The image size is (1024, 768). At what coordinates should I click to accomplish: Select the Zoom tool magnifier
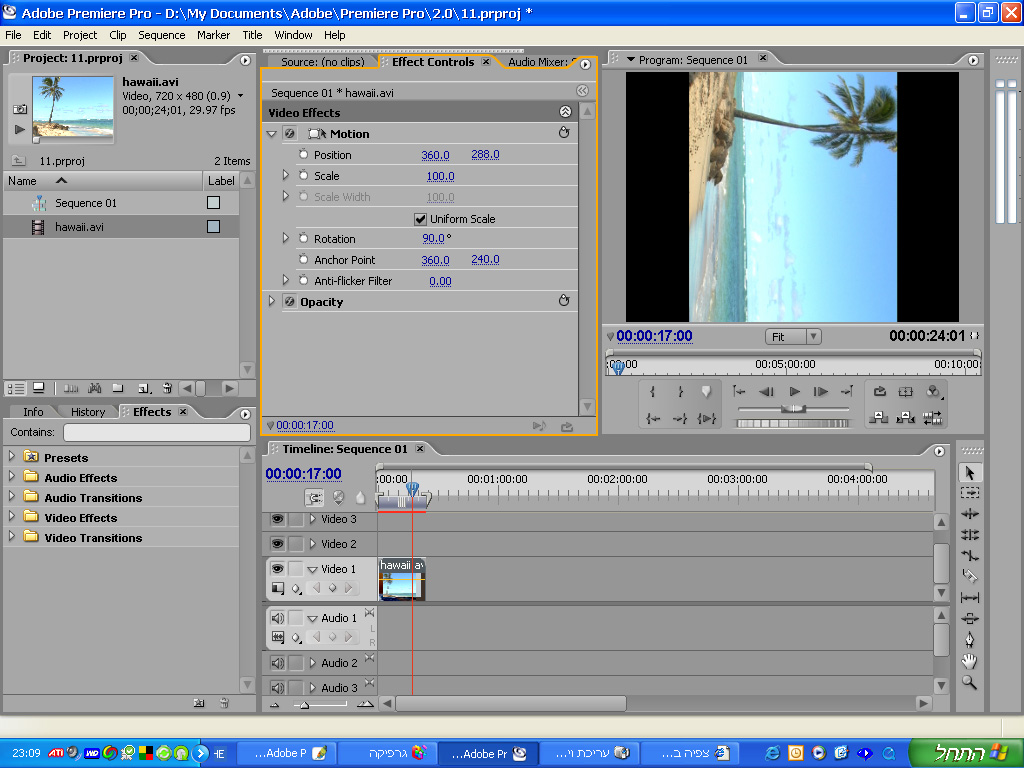click(969, 682)
